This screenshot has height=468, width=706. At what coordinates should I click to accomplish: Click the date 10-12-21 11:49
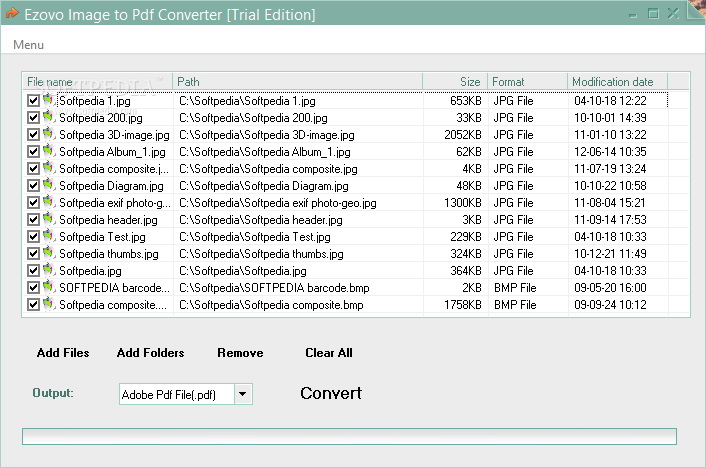tap(610, 254)
